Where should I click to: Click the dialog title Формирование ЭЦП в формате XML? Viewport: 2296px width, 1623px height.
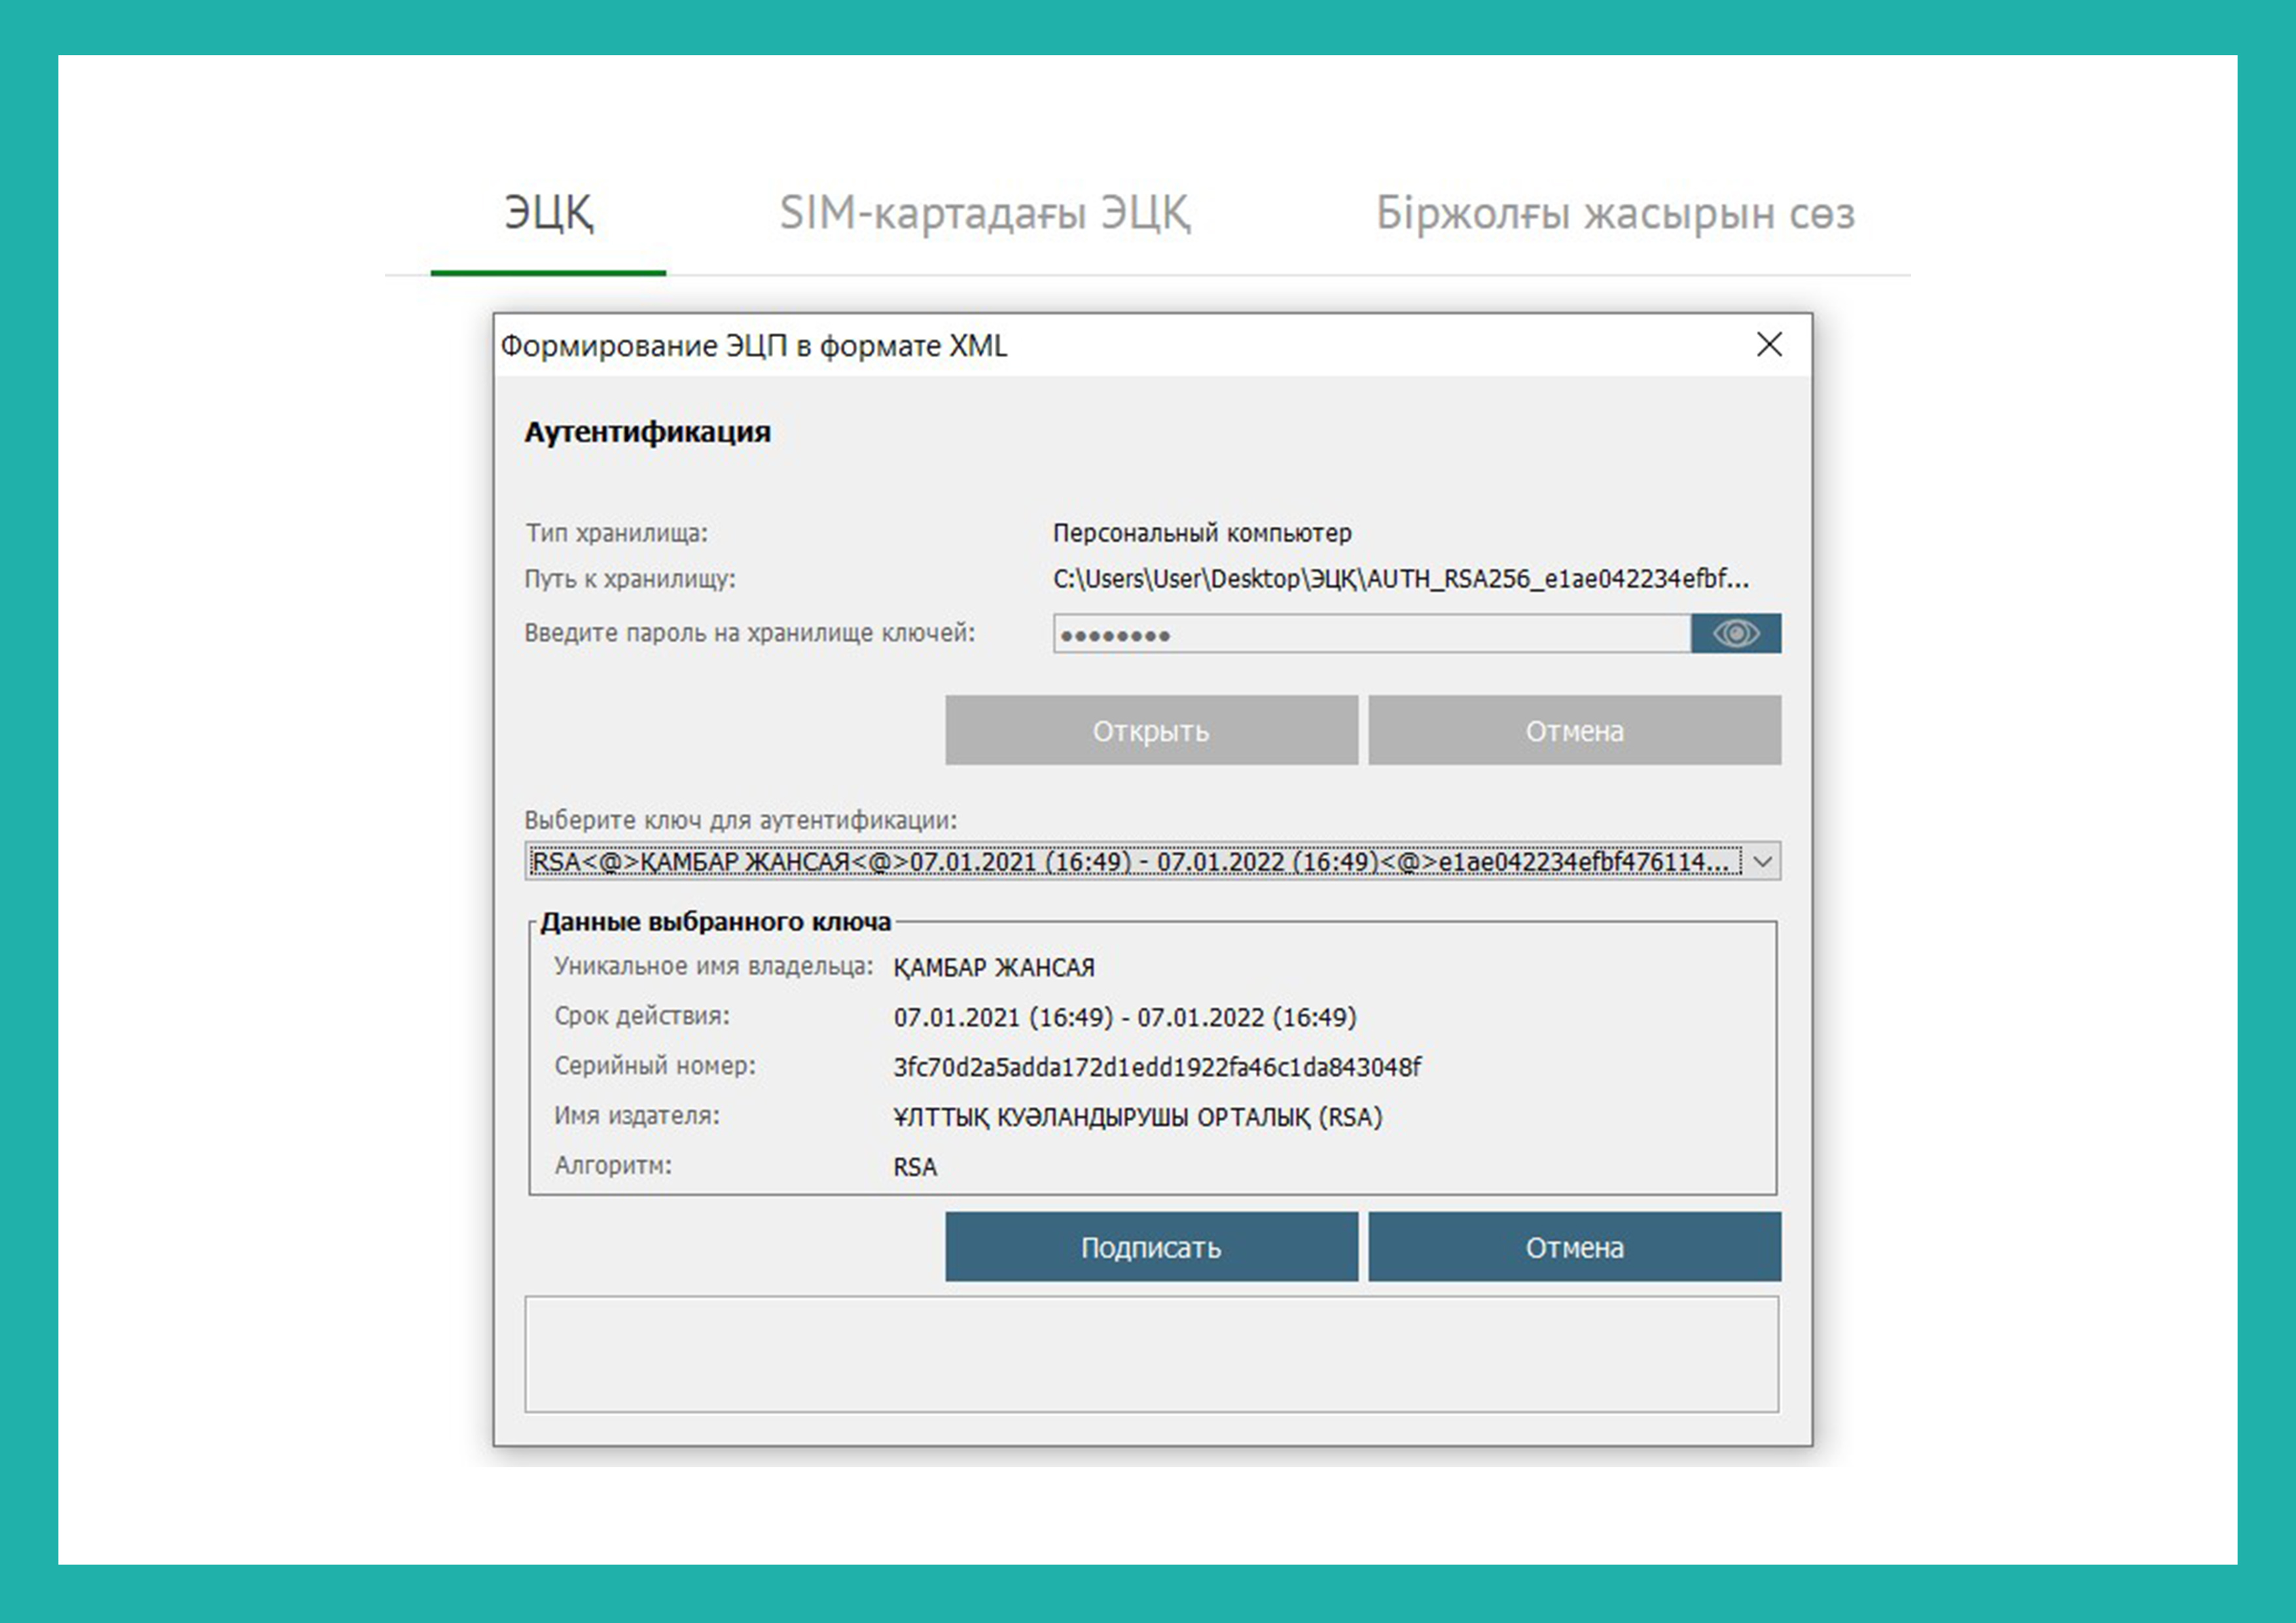pos(753,346)
